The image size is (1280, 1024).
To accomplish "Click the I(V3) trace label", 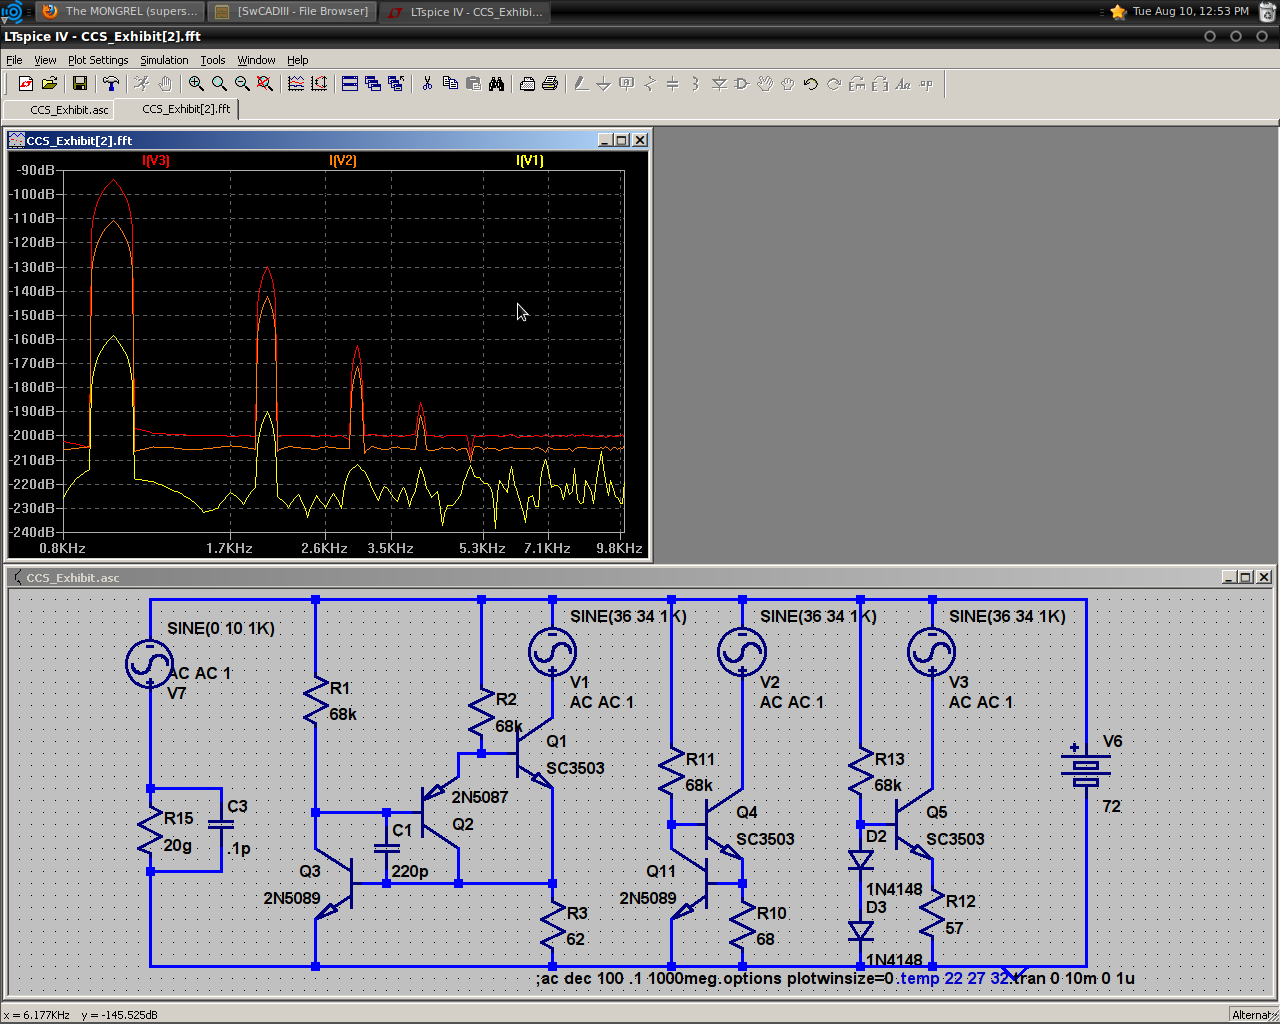I will (x=156, y=160).
